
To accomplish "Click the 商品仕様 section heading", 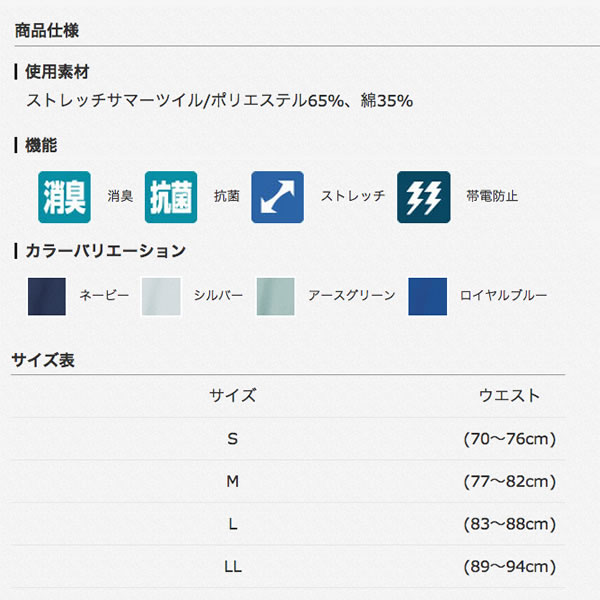I will tap(47, 31).
